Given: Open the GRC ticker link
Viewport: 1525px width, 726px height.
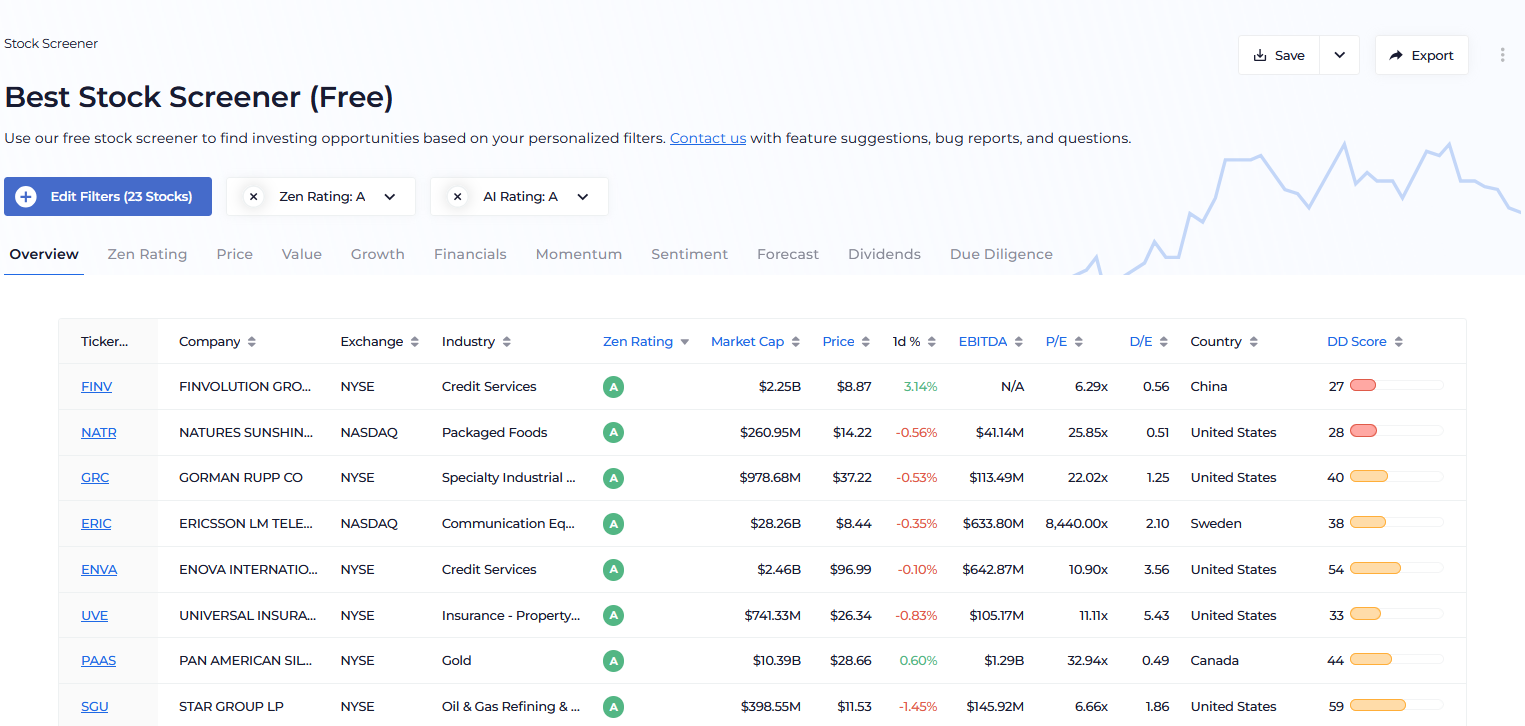Looking at the screenshot, I should (x=95, y=478).
